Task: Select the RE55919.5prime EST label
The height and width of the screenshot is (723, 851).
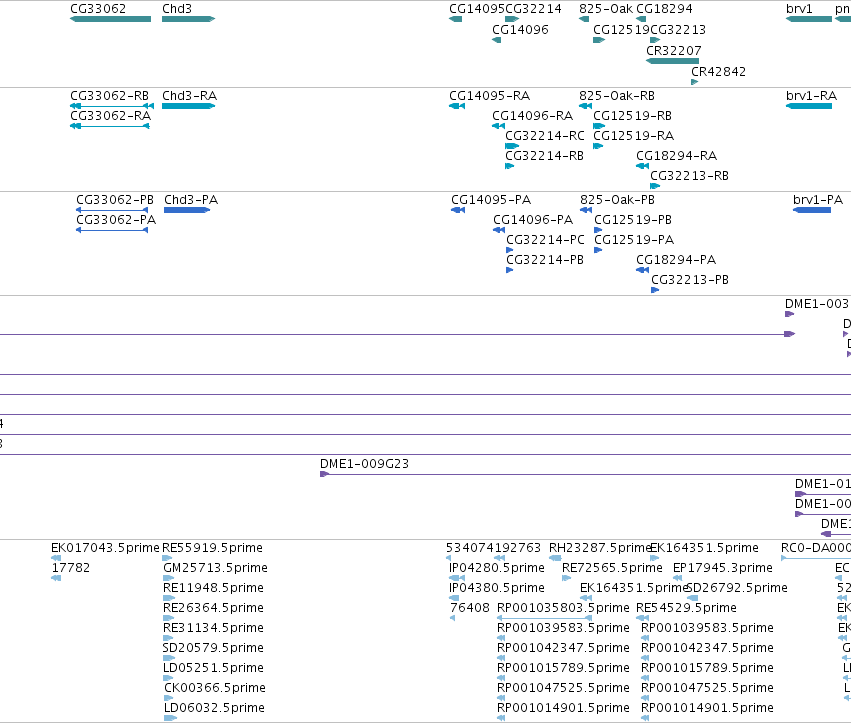Action: (x=212, y=548)
